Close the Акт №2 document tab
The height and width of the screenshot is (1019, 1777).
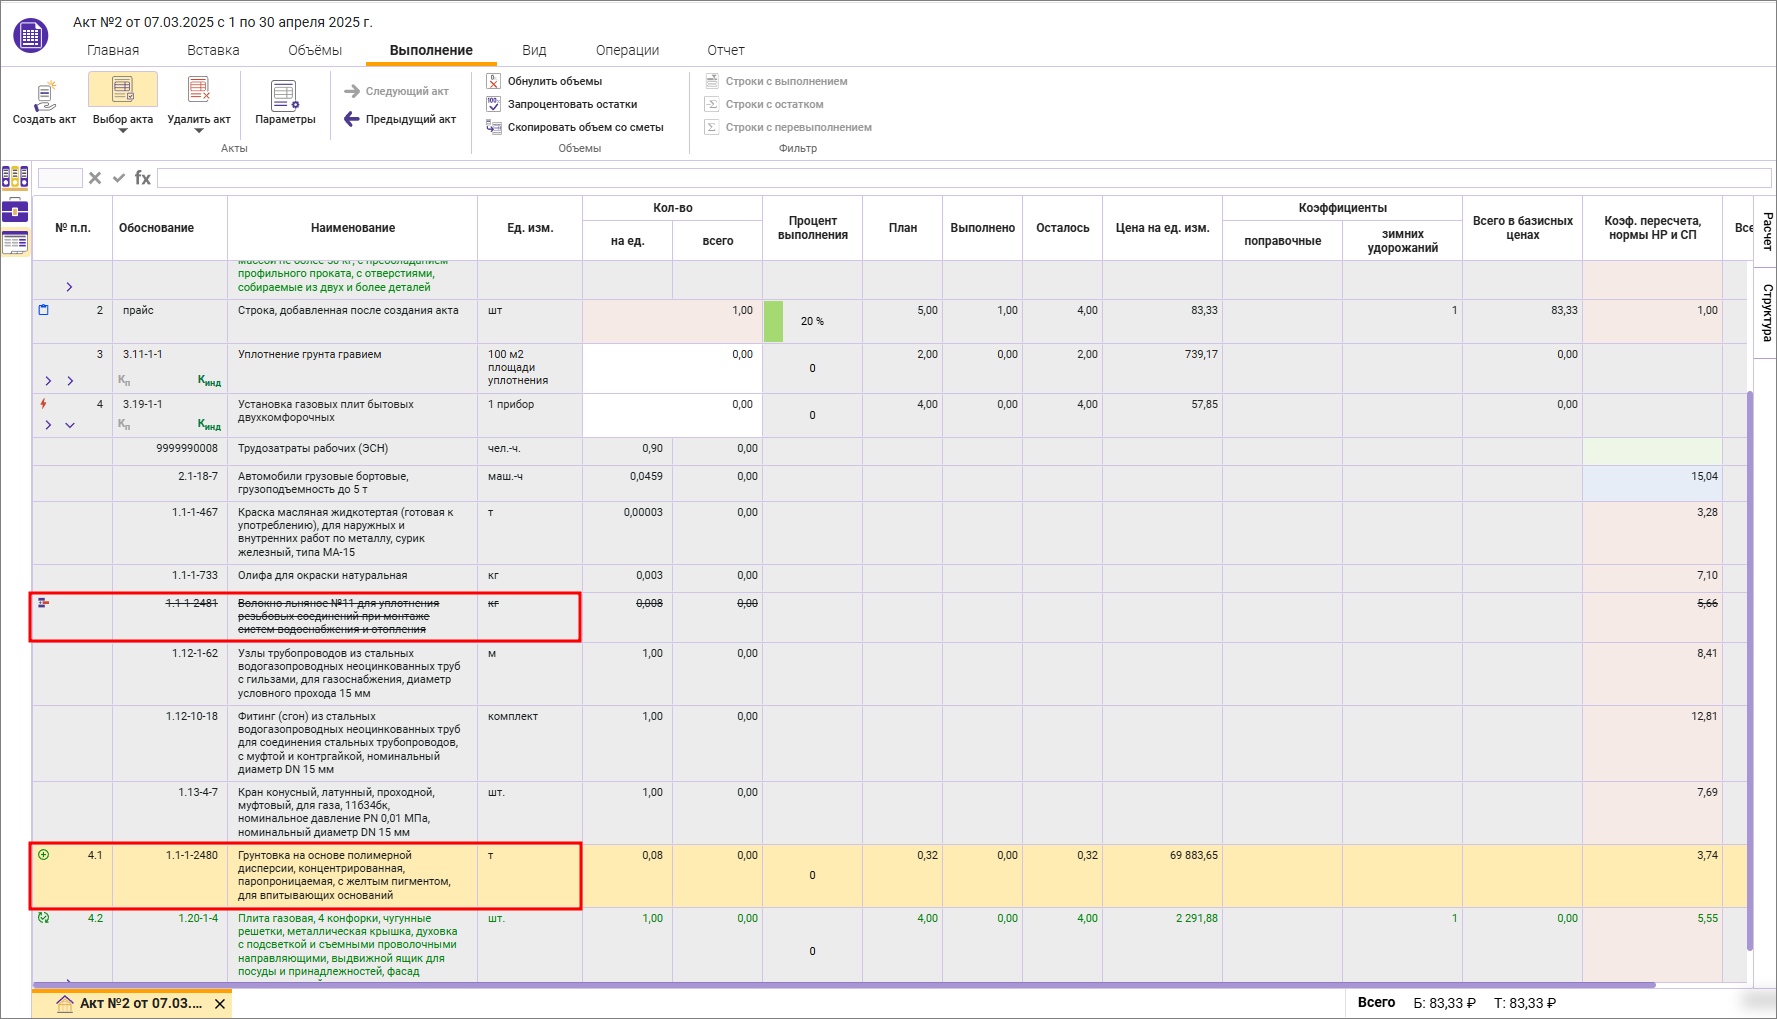[220, 1004]
